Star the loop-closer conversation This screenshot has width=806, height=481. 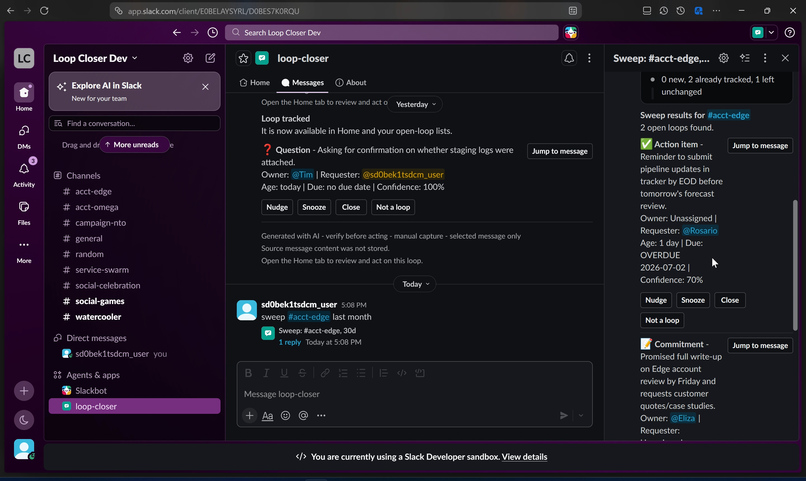click(243, 58)
